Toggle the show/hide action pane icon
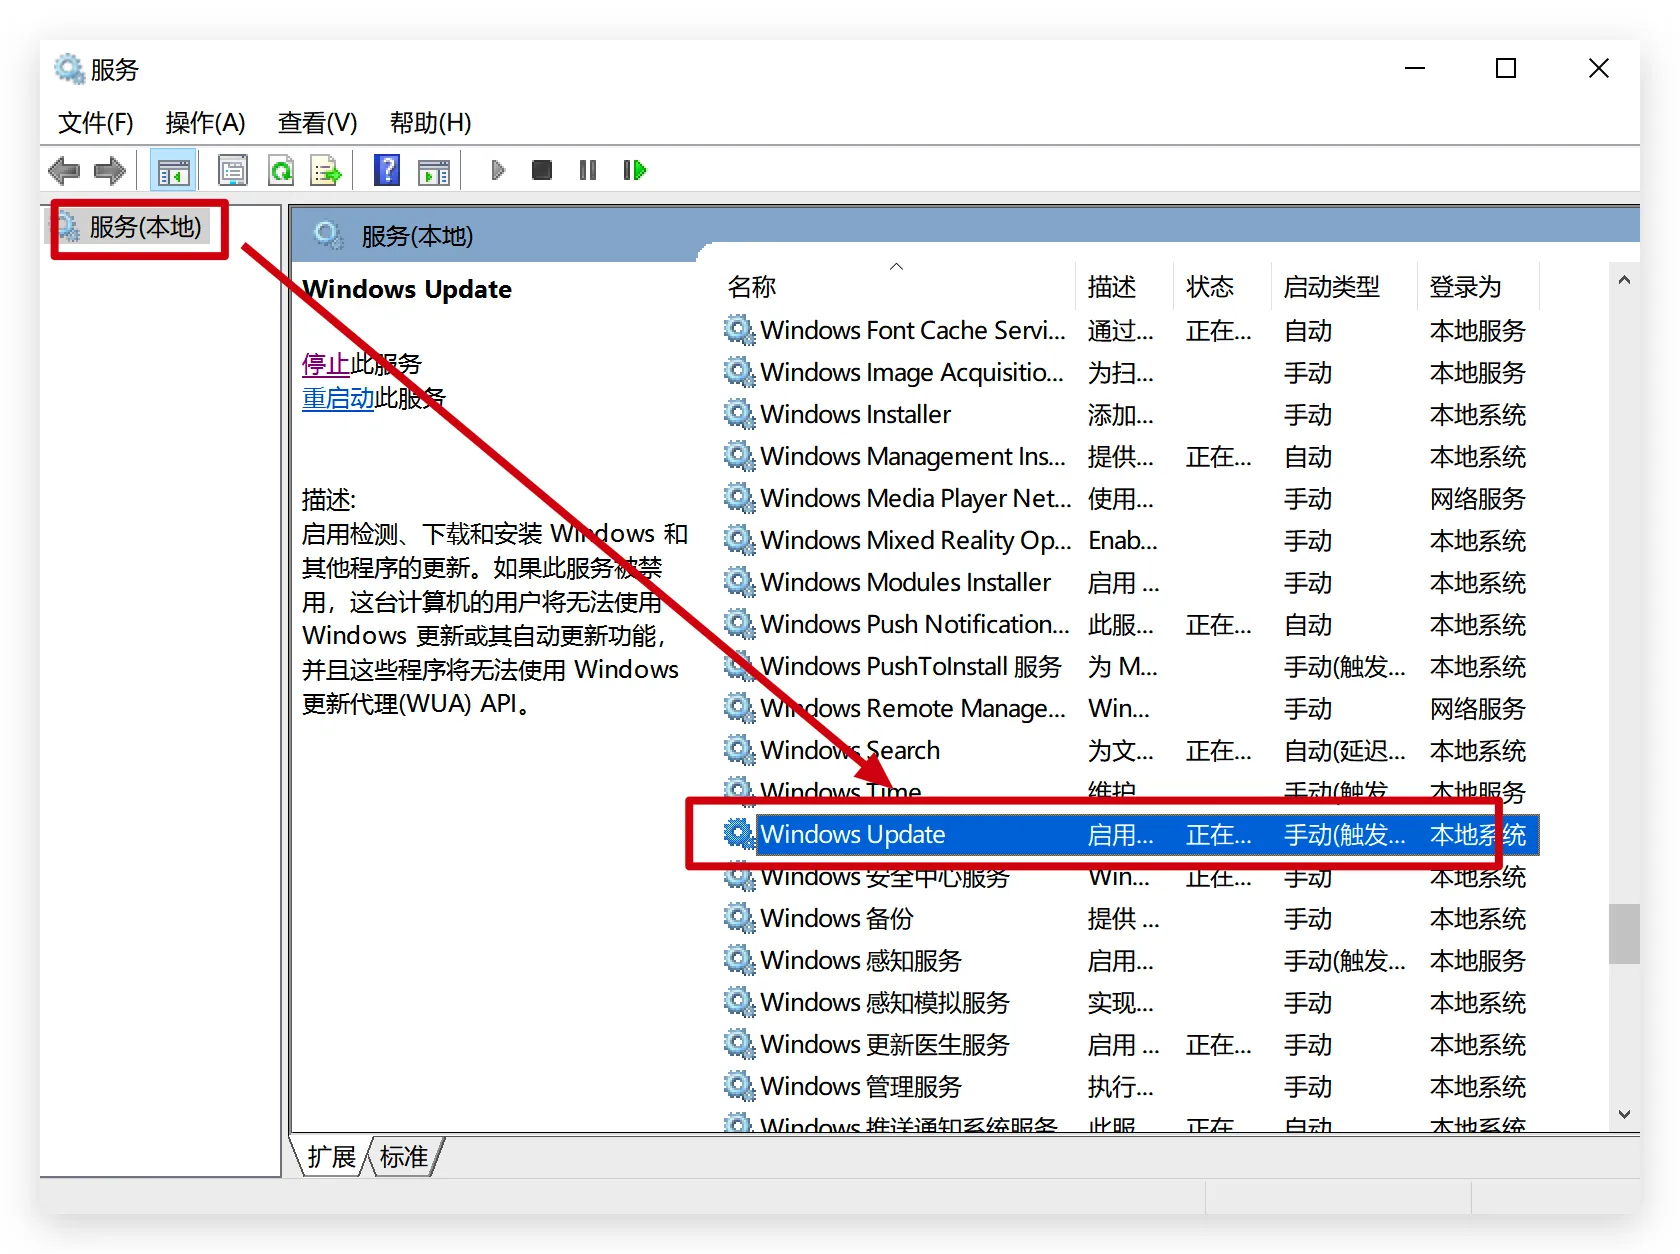The width and height of the screenshot is (1680, 1254). (434, 171)
